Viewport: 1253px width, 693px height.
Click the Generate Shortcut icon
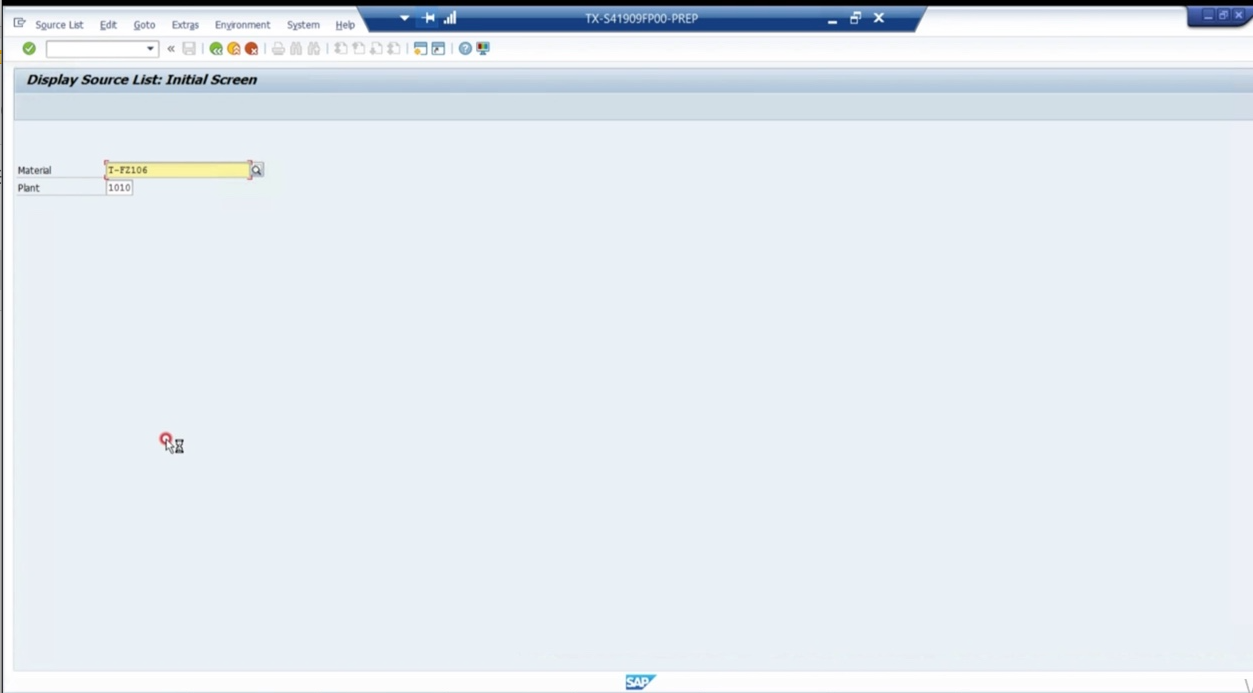click(438, 48)
